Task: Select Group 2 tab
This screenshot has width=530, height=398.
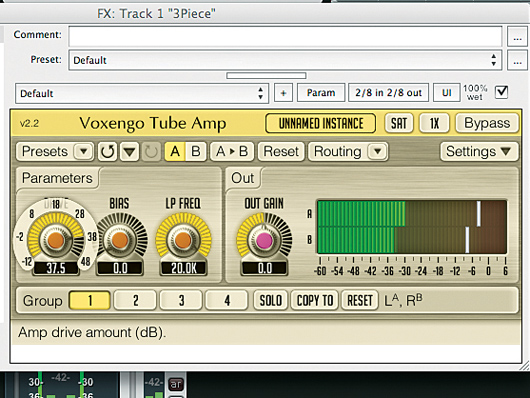Action: click(135, 300)
